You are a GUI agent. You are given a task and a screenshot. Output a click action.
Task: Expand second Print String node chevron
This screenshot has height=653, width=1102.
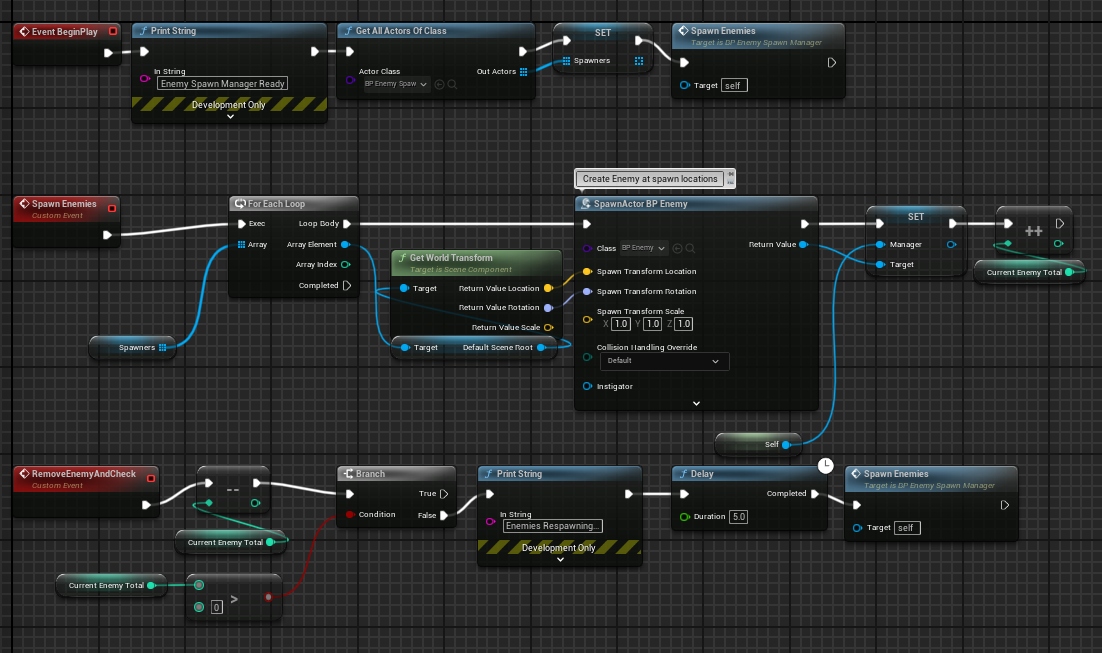pos(560,560)
